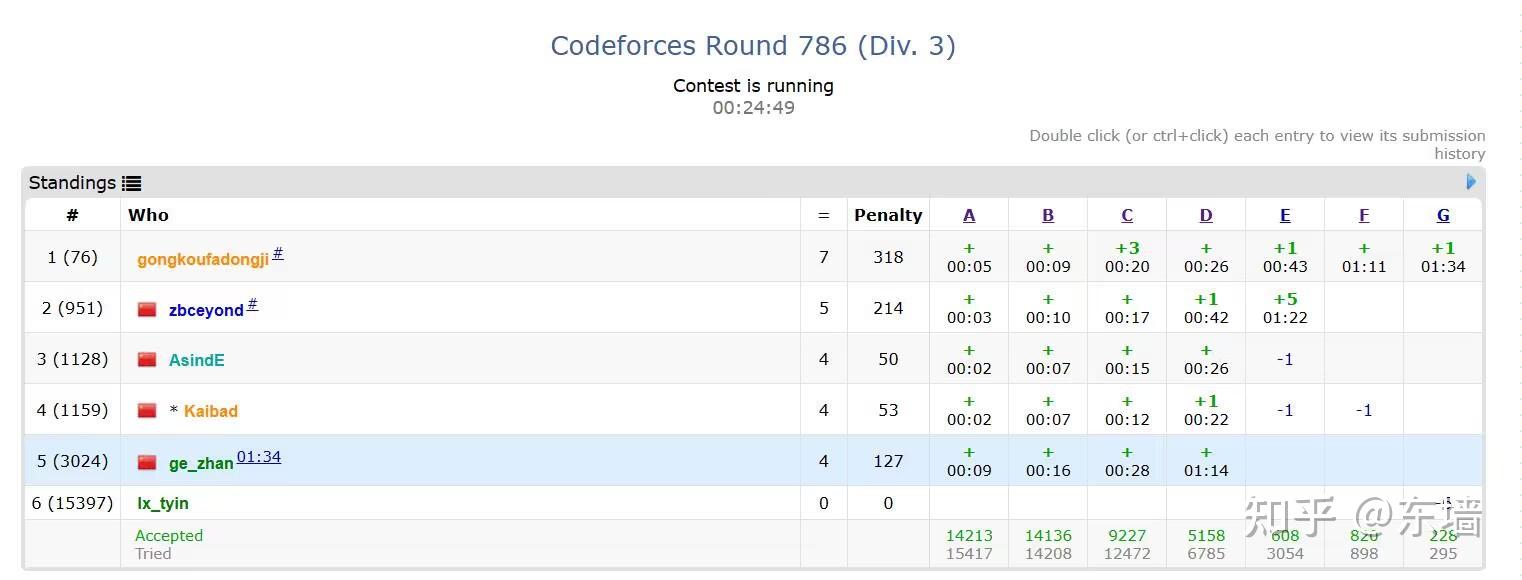The image size is (1522, 580).
Task: Click the Standings list icon
Action: point(131,182)
